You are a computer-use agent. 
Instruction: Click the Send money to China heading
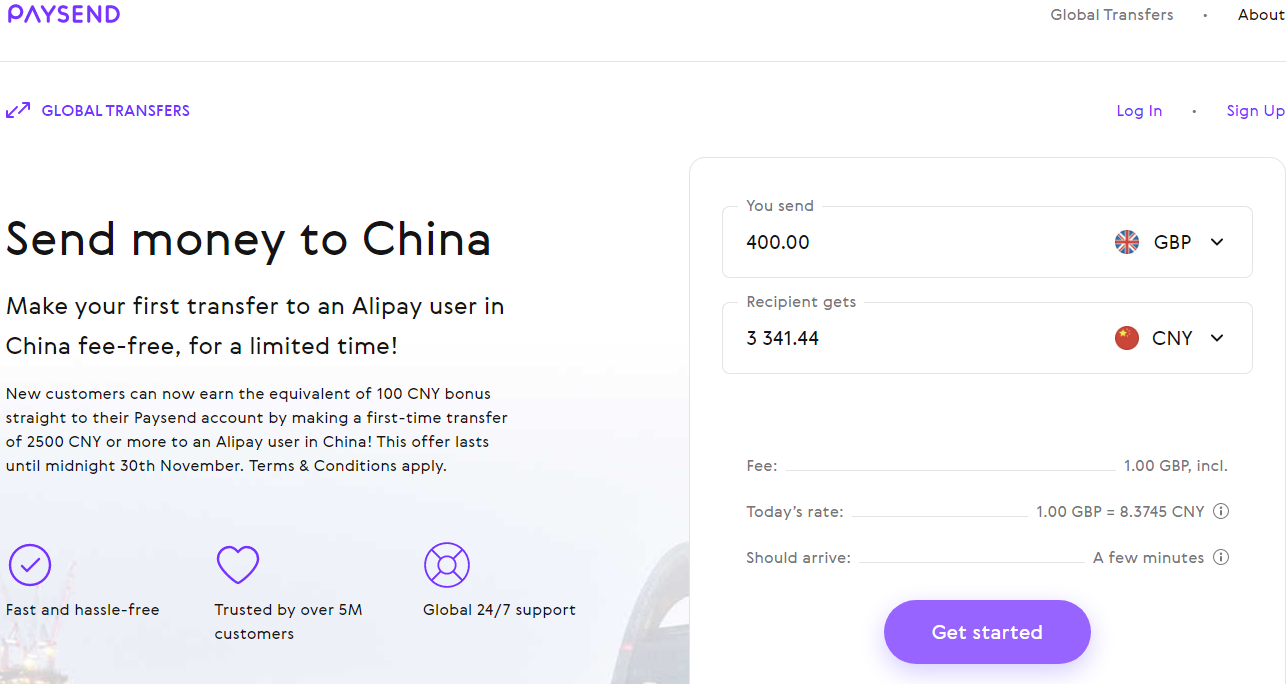248,240
